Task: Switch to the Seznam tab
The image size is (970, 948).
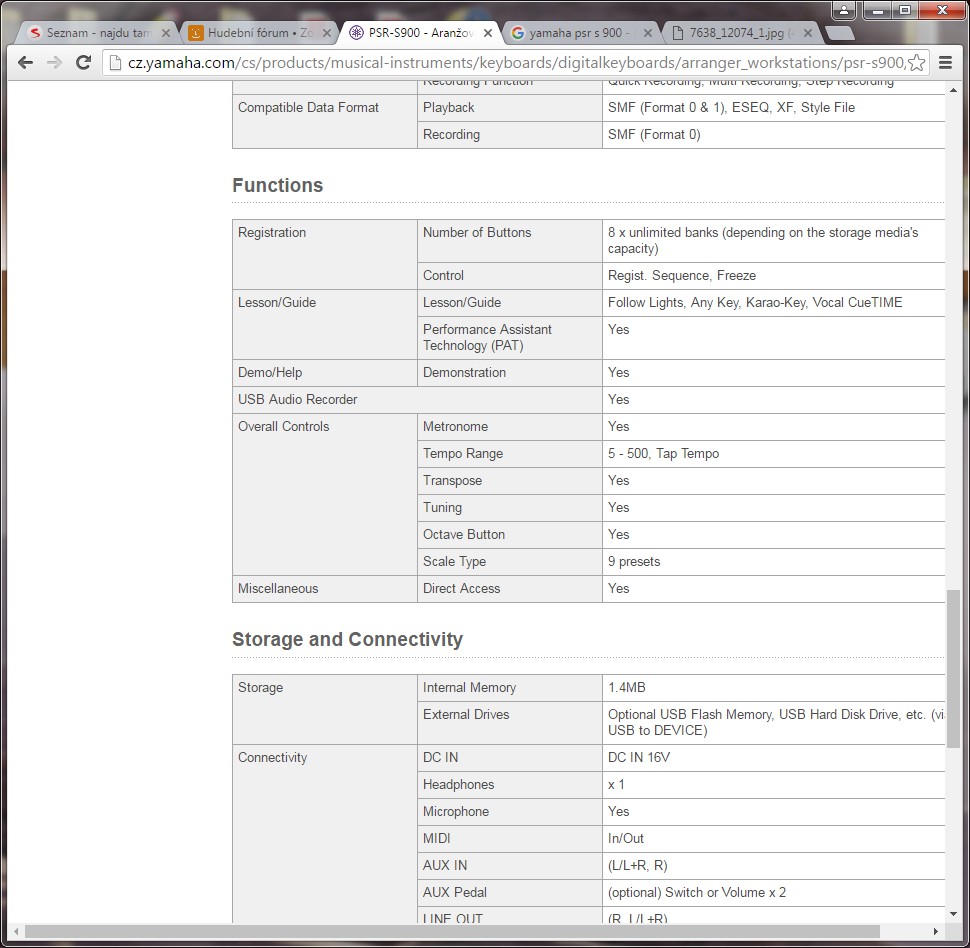Action: click(95, 33)
